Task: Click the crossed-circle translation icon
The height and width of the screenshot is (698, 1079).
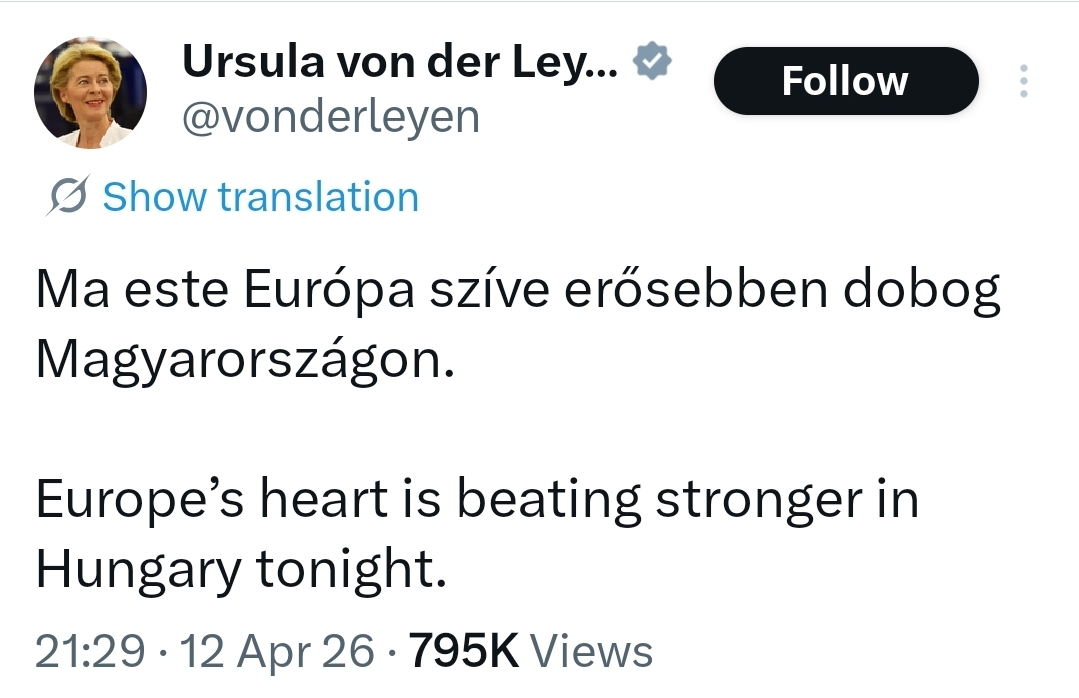Action: pyautogui.click(x=70, y=197)
